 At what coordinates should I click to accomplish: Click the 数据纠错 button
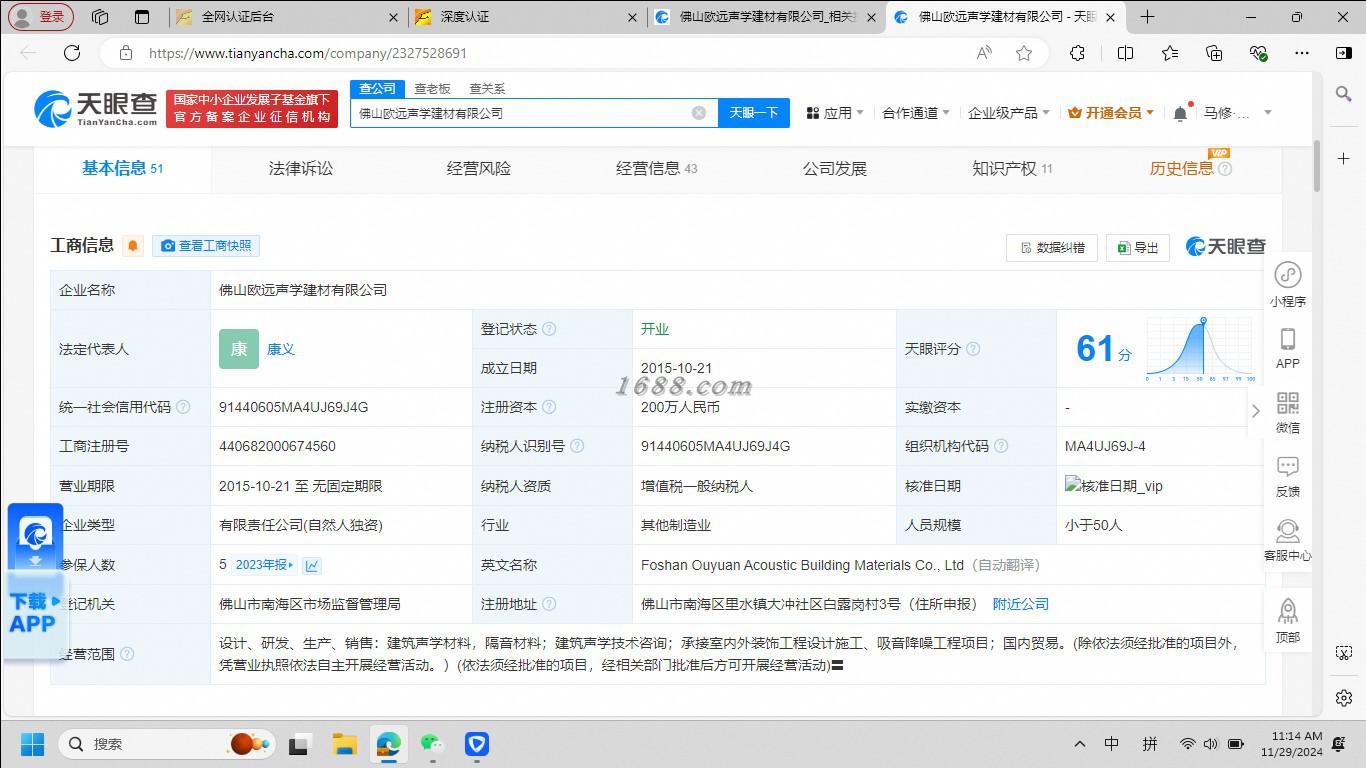(1052, 247)
